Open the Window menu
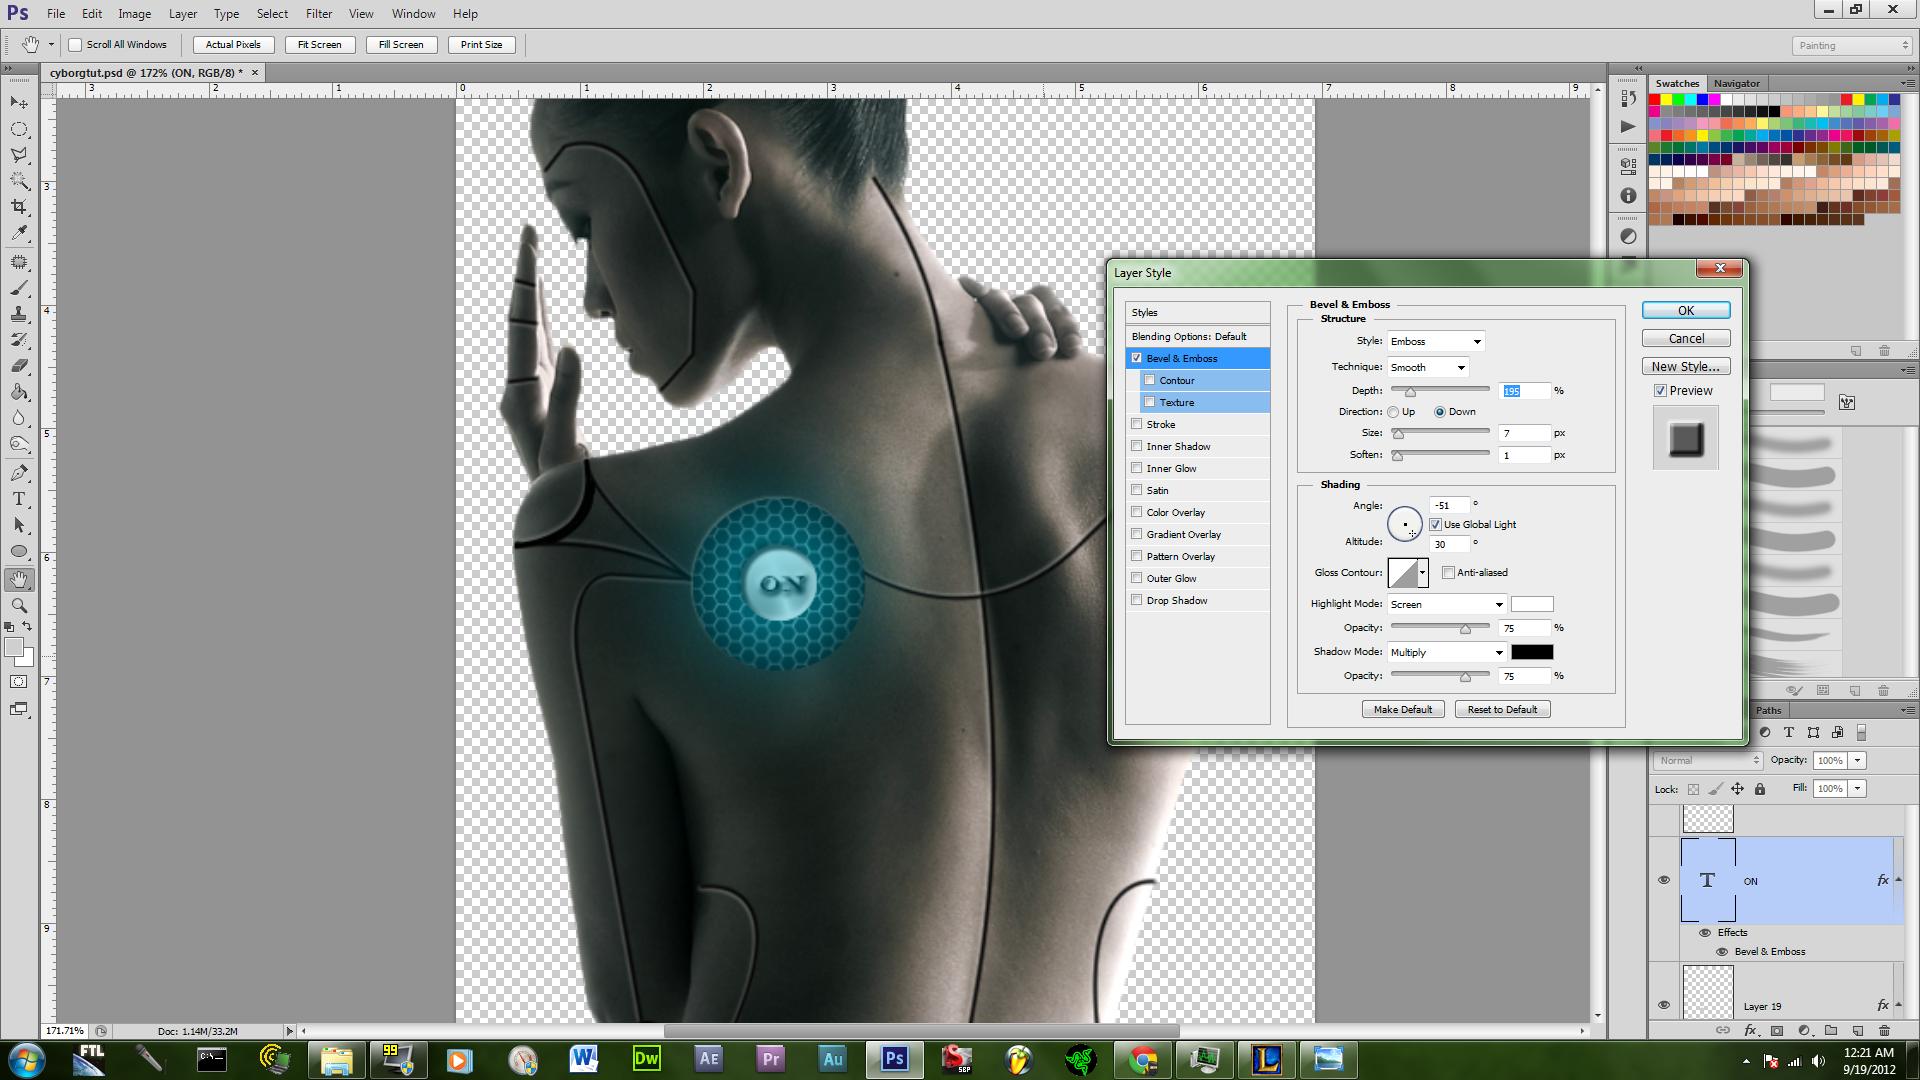1920x1080 pixels. [x=413, y=14]
